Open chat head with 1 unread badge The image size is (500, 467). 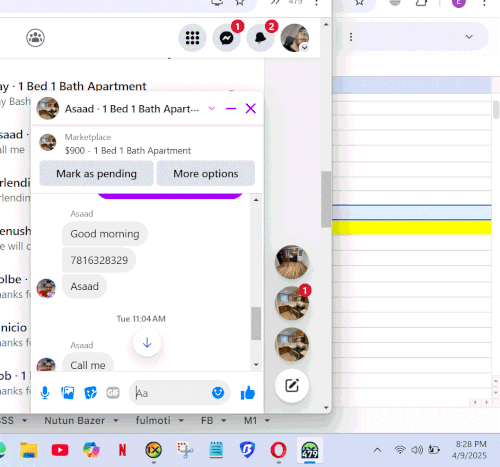point(292,303)
